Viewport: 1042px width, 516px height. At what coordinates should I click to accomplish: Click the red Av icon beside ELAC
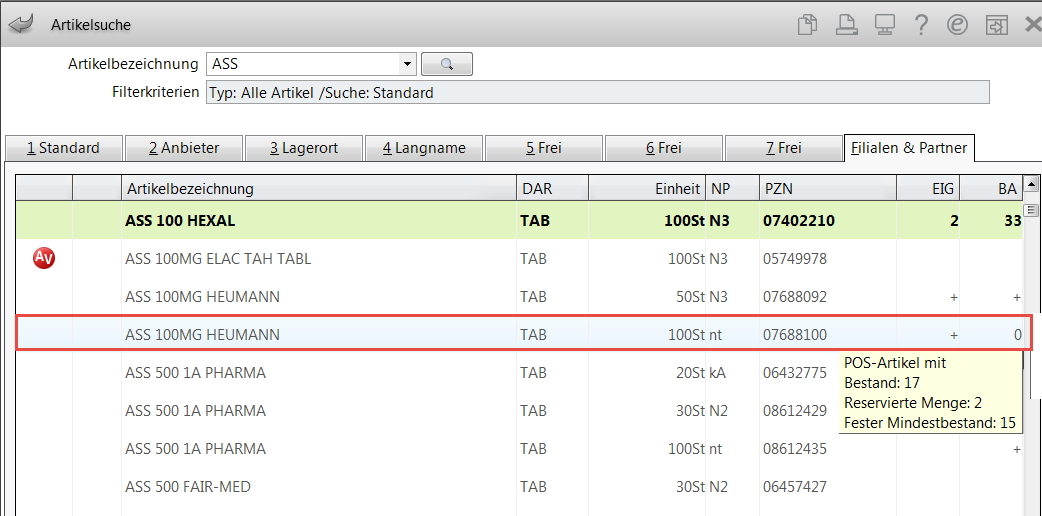tap(44, 258)
